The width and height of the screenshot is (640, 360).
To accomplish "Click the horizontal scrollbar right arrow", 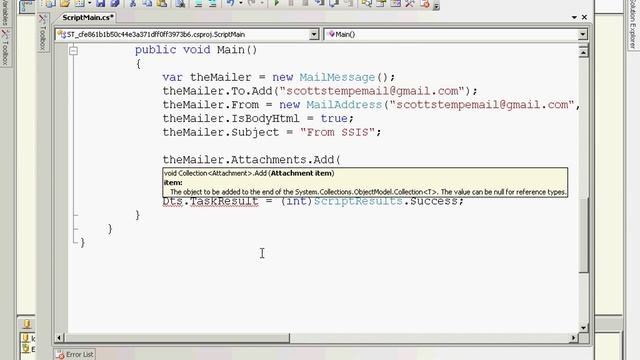I will pos(573,338).
